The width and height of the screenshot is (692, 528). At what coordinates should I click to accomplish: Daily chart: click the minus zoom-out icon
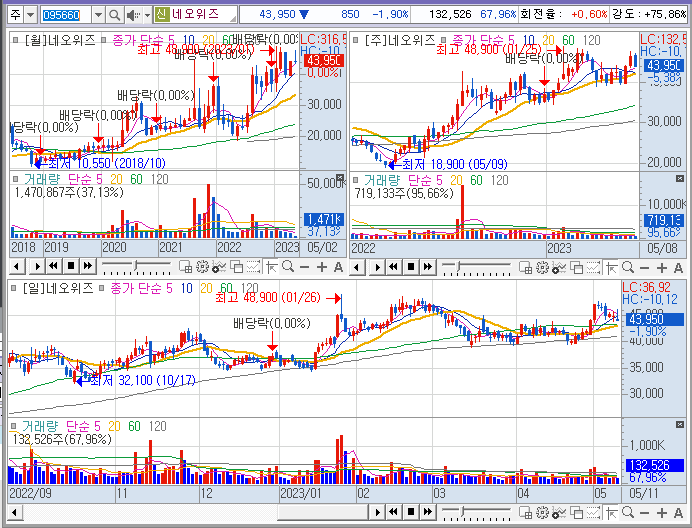click(644, 513)
